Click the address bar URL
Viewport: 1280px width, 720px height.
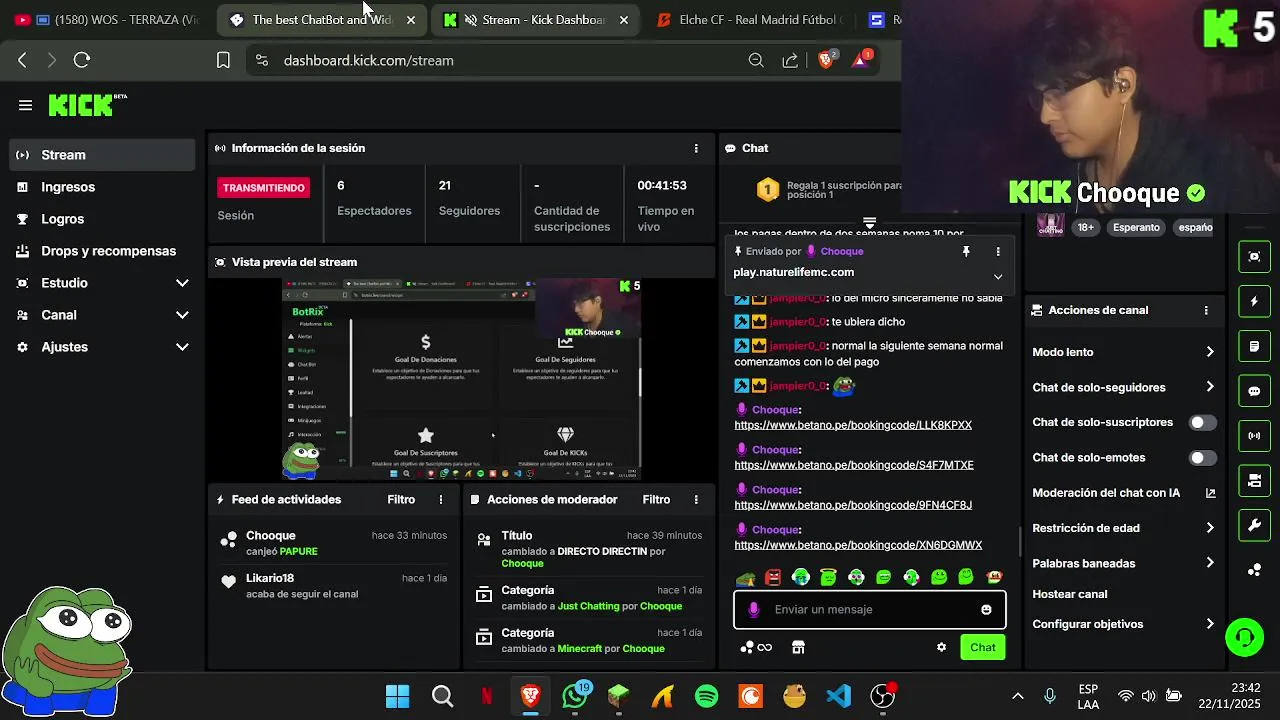point(368,60)
